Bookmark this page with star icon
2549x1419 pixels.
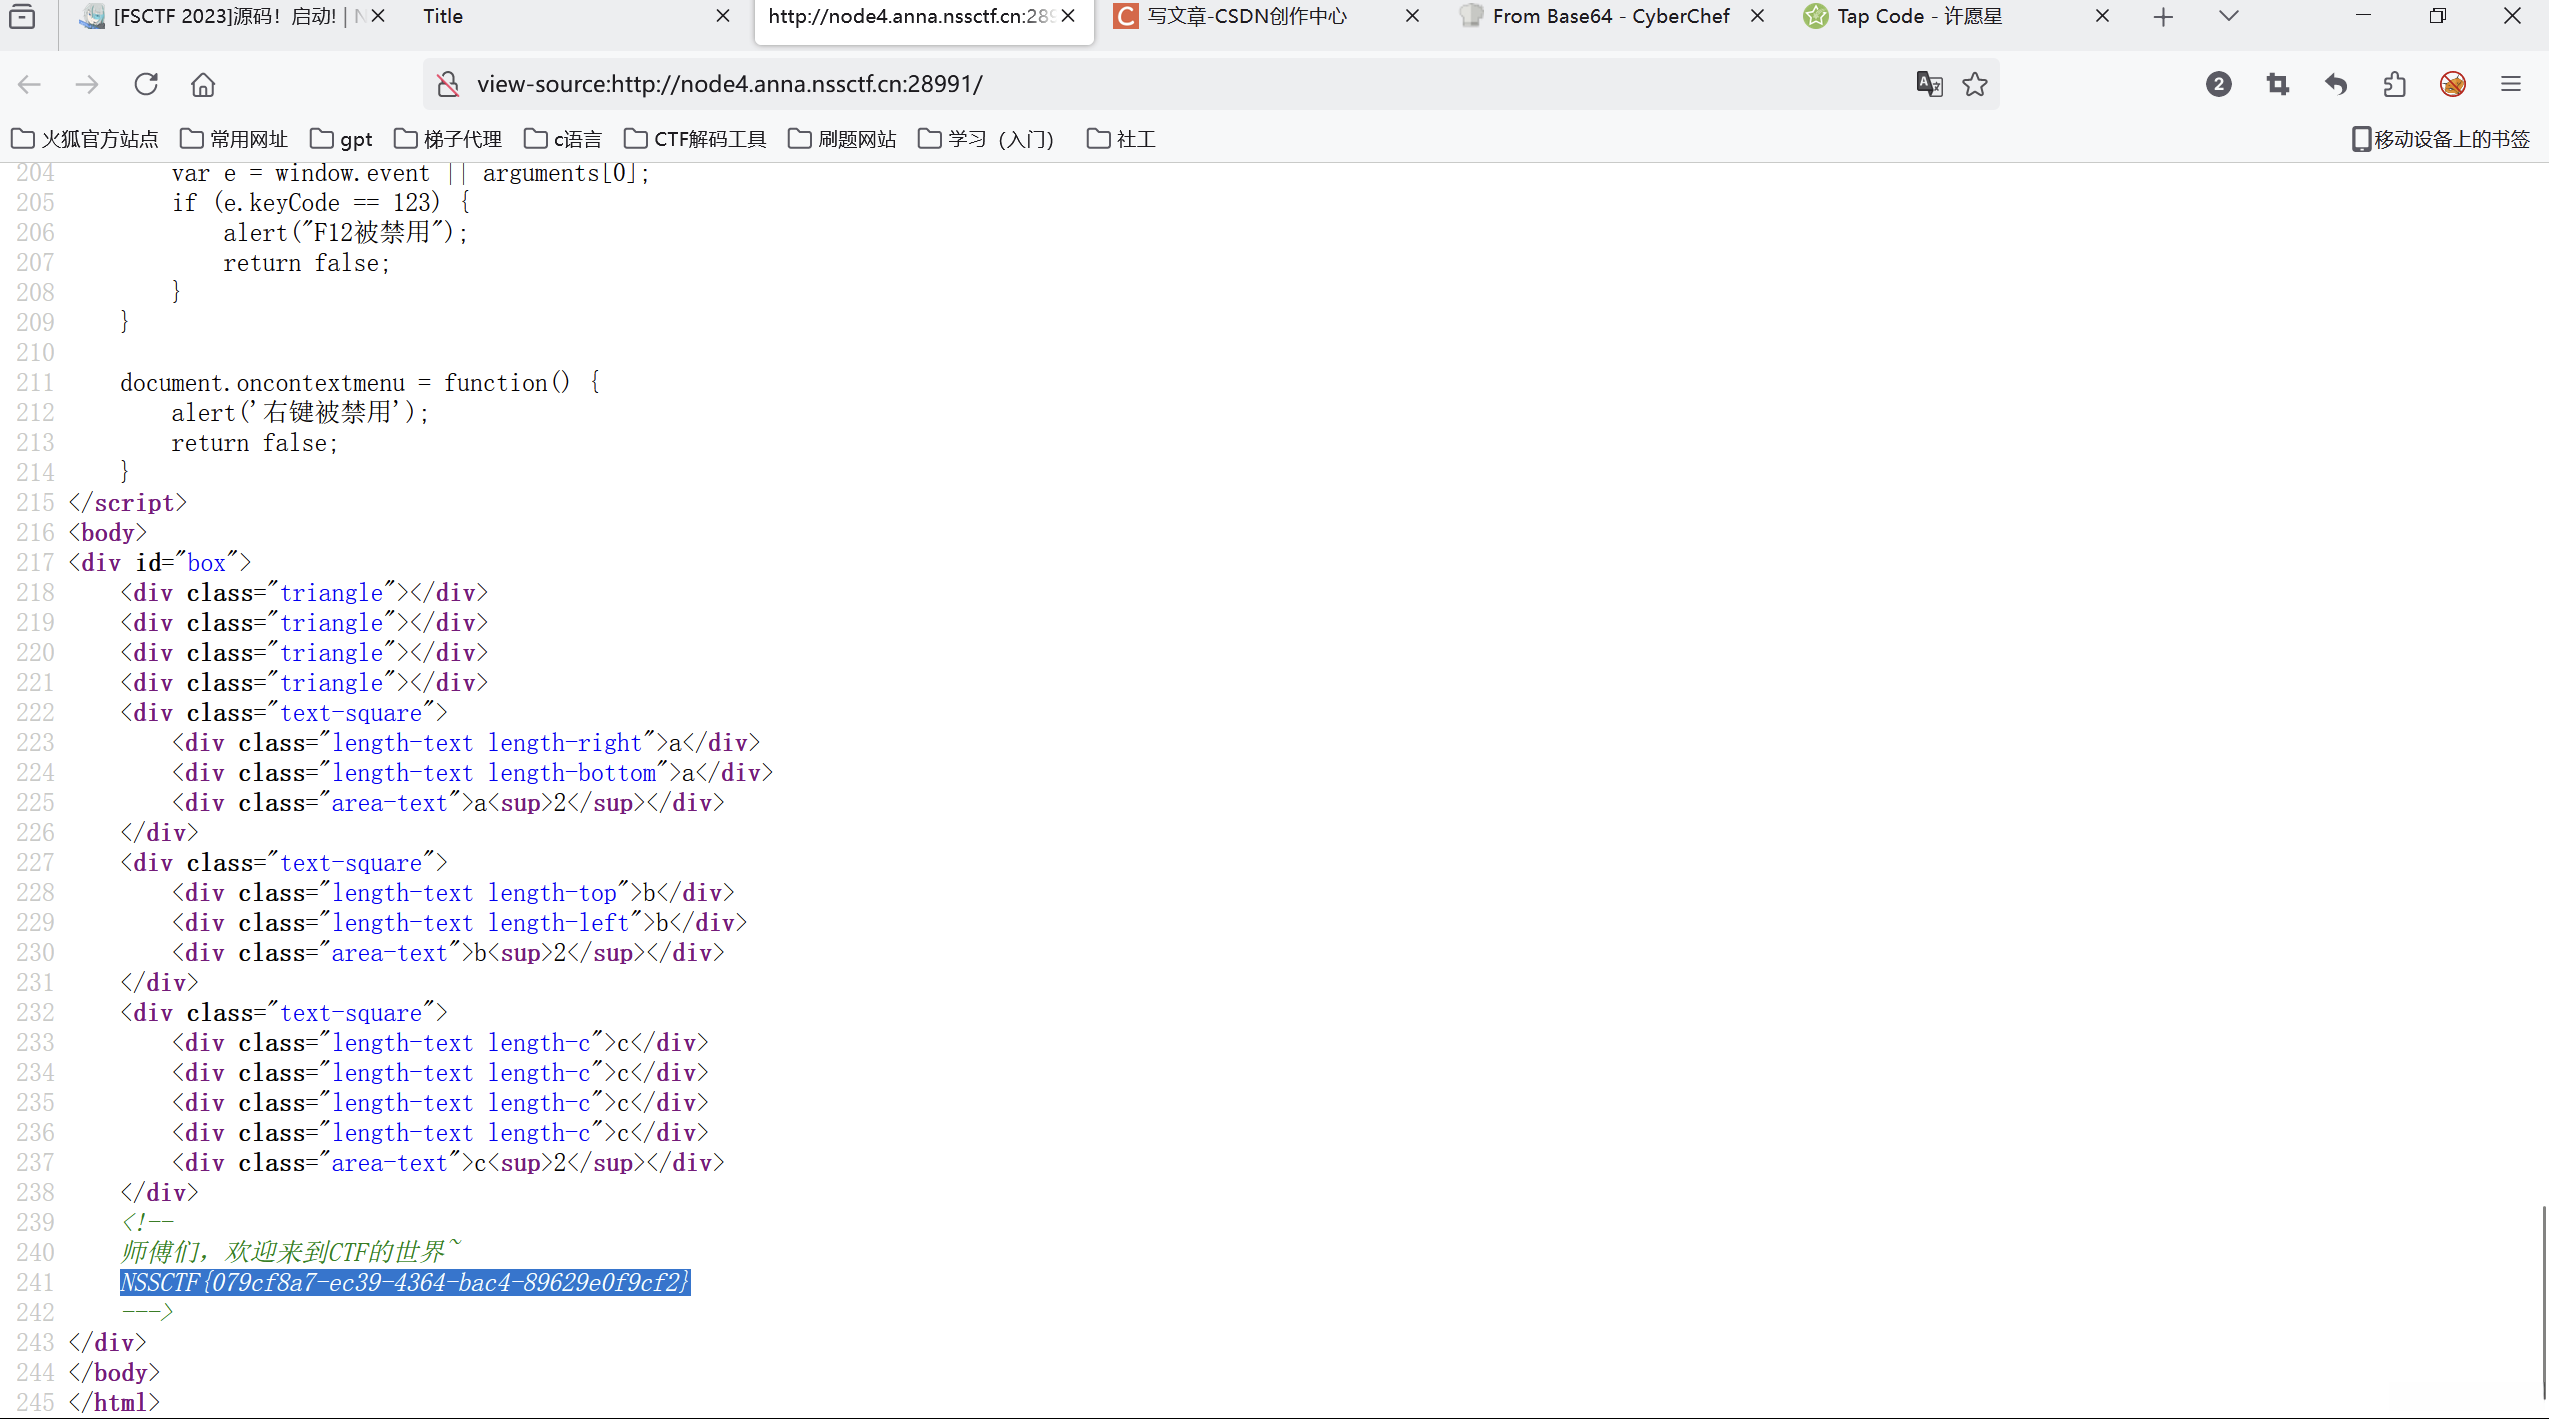click(x=1975, y=84)
